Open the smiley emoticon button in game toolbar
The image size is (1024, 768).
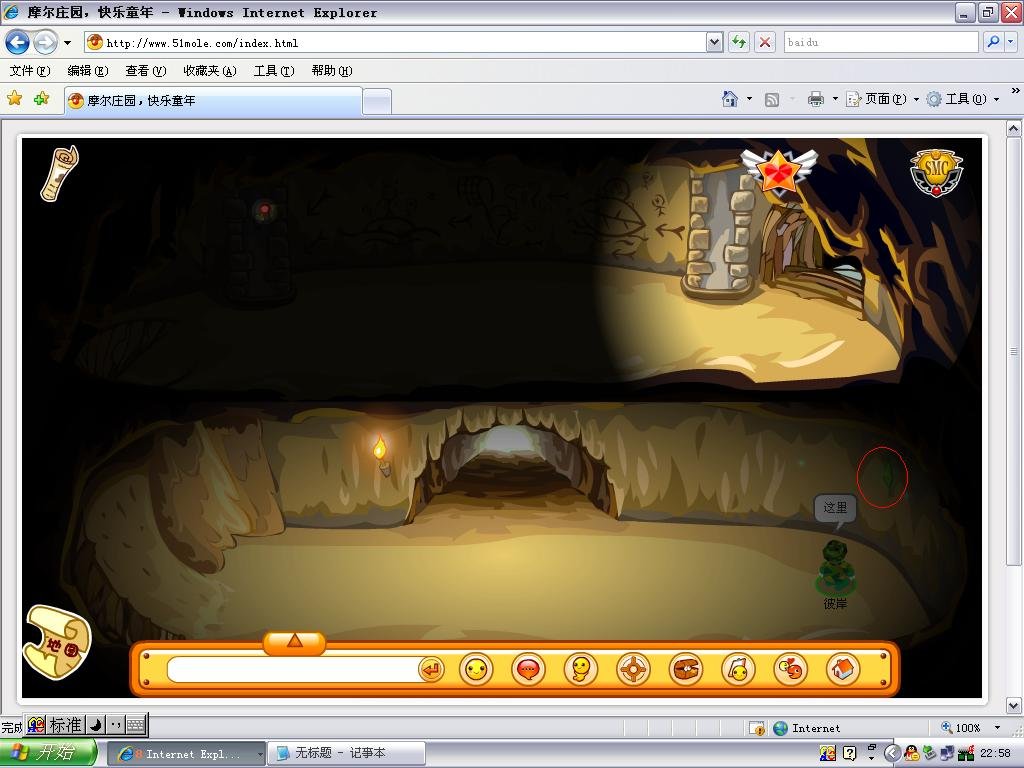pyautogui.click(x=476, y=669)
